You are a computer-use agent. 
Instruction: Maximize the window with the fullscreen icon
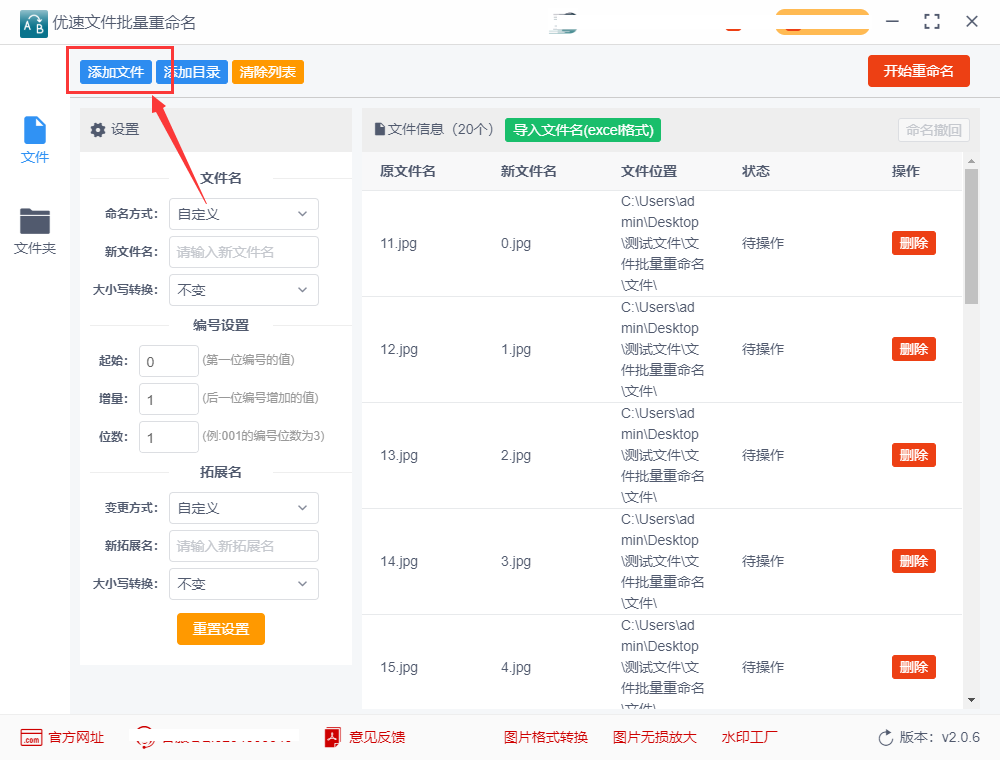pyautogui.click(x=932, y=22)
